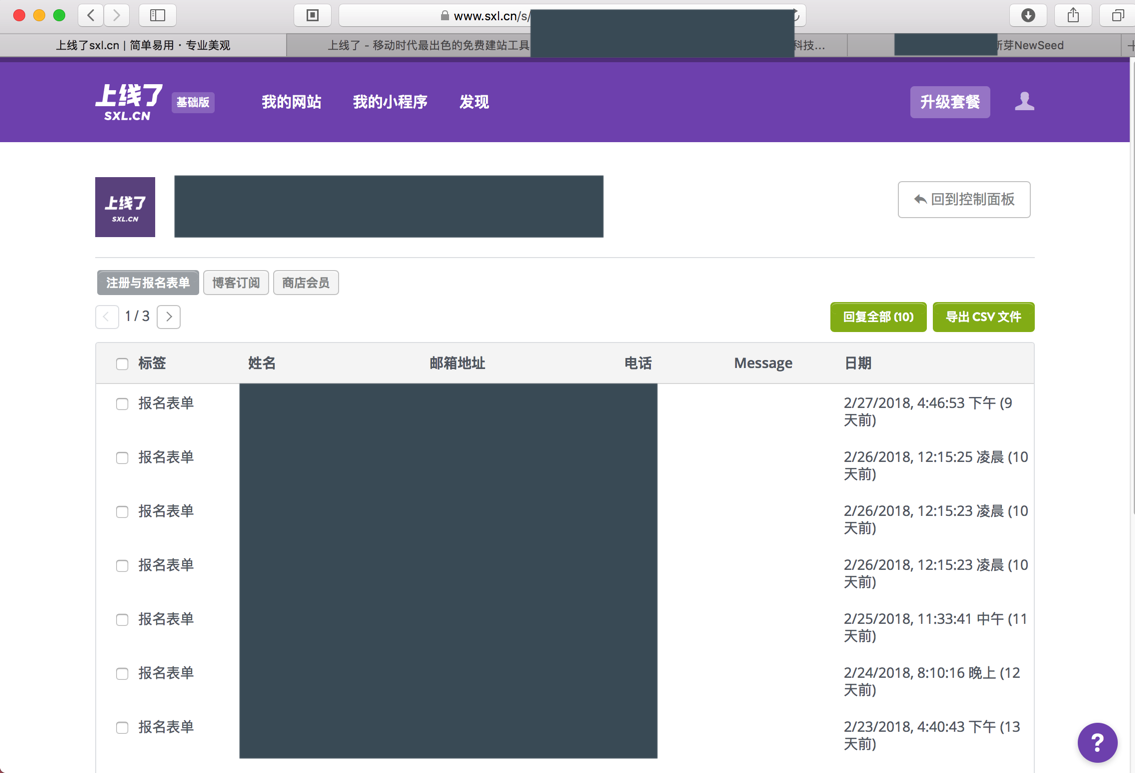Click the Message column header
Screen dimensions: 1135x773
tap(763, 363)
